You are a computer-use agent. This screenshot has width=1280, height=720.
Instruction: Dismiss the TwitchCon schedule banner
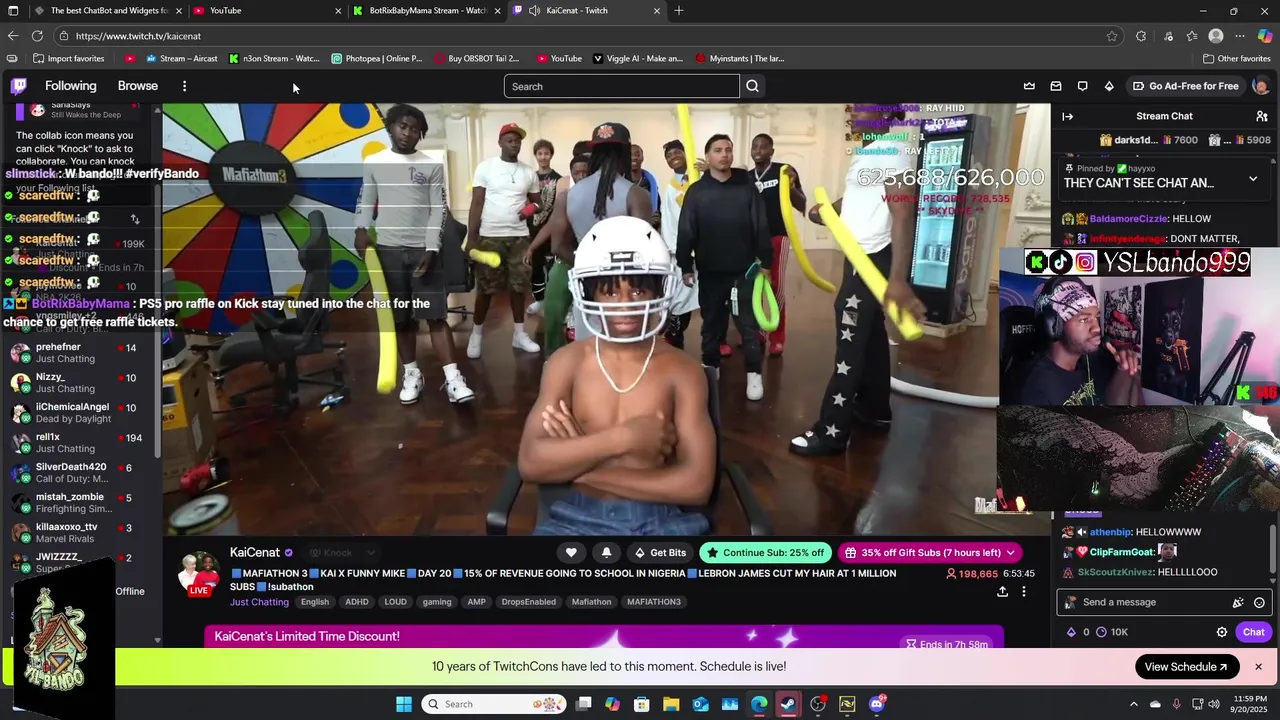tap(1258, 667)
